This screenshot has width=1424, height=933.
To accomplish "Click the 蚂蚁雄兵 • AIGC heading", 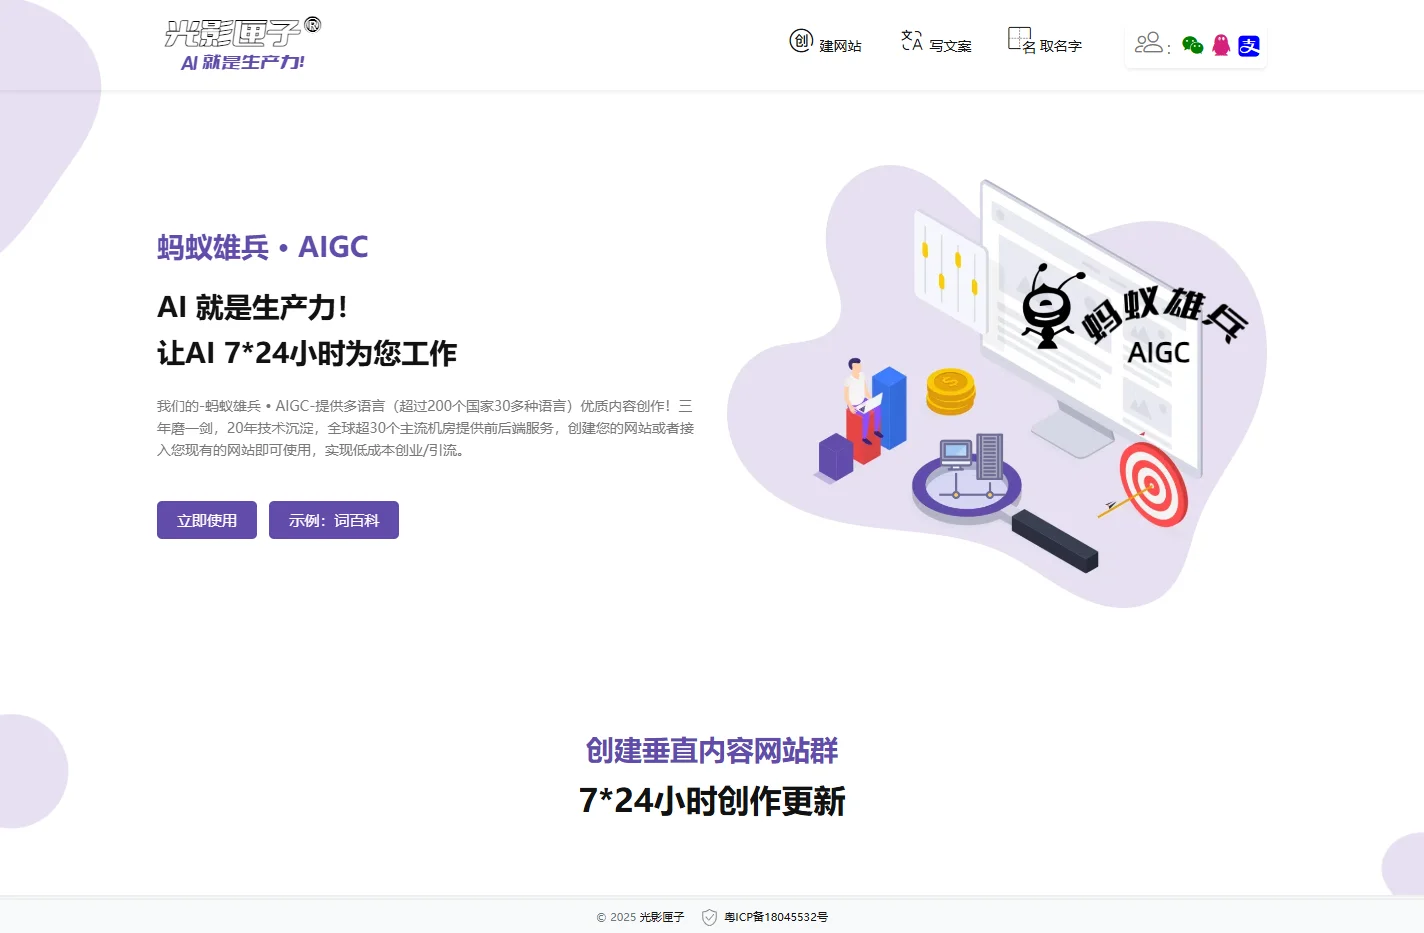I will (262, 247).
